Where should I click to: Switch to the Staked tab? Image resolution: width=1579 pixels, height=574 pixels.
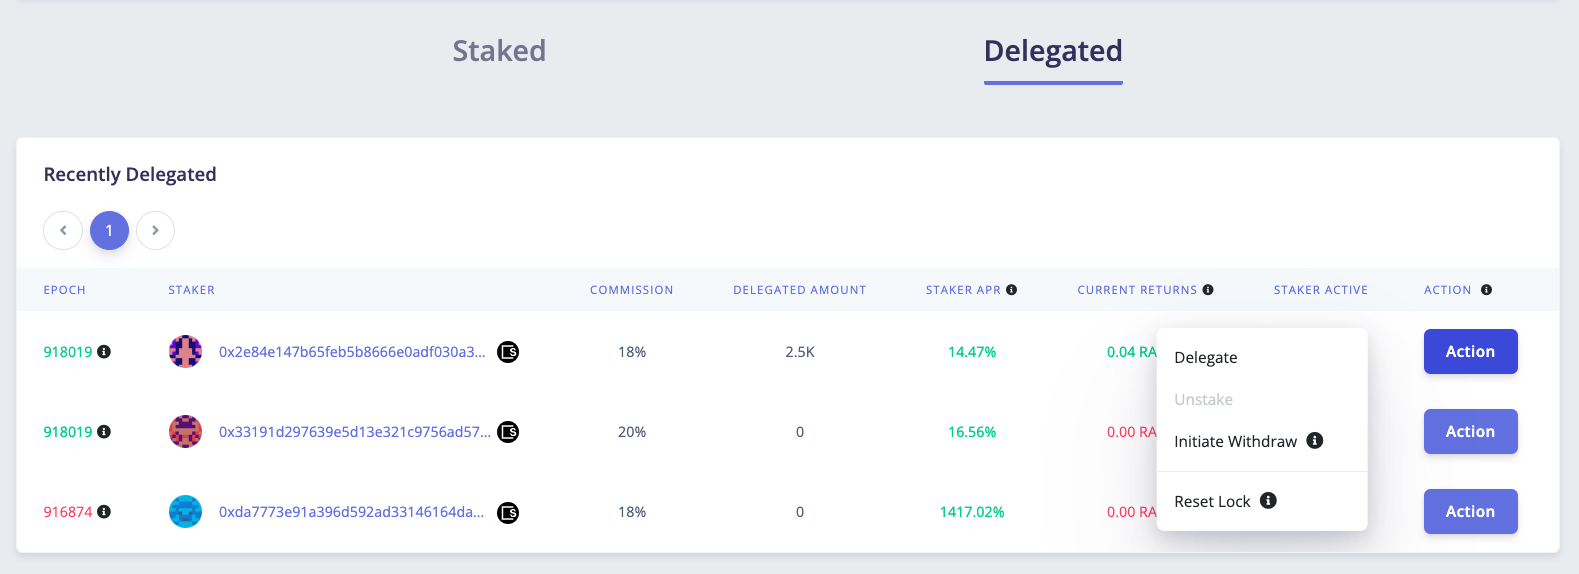(499, 51)
